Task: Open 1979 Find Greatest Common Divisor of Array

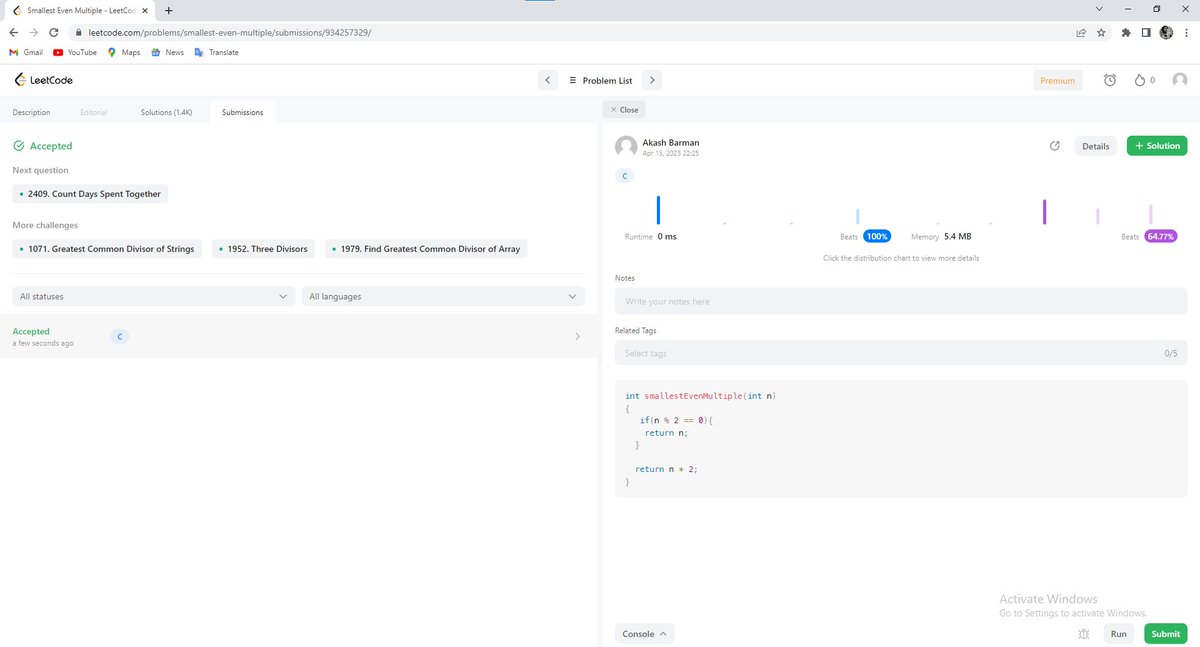Action: [426, 248]
